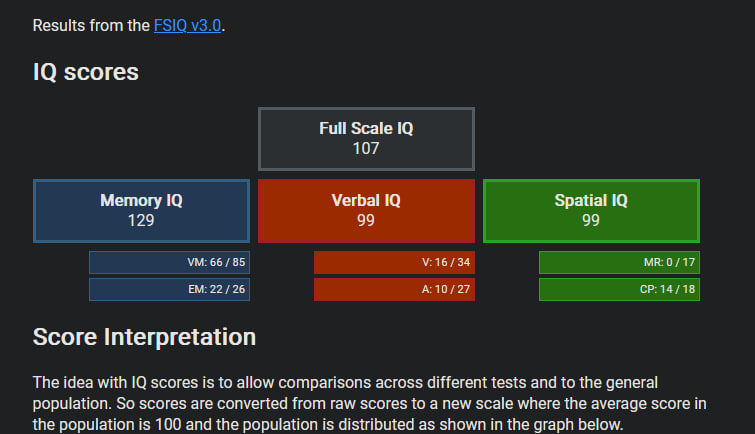Click the EM: 22 / 26 score bar
The height and width of the screenshot is (434, 755).
(169, 289)
